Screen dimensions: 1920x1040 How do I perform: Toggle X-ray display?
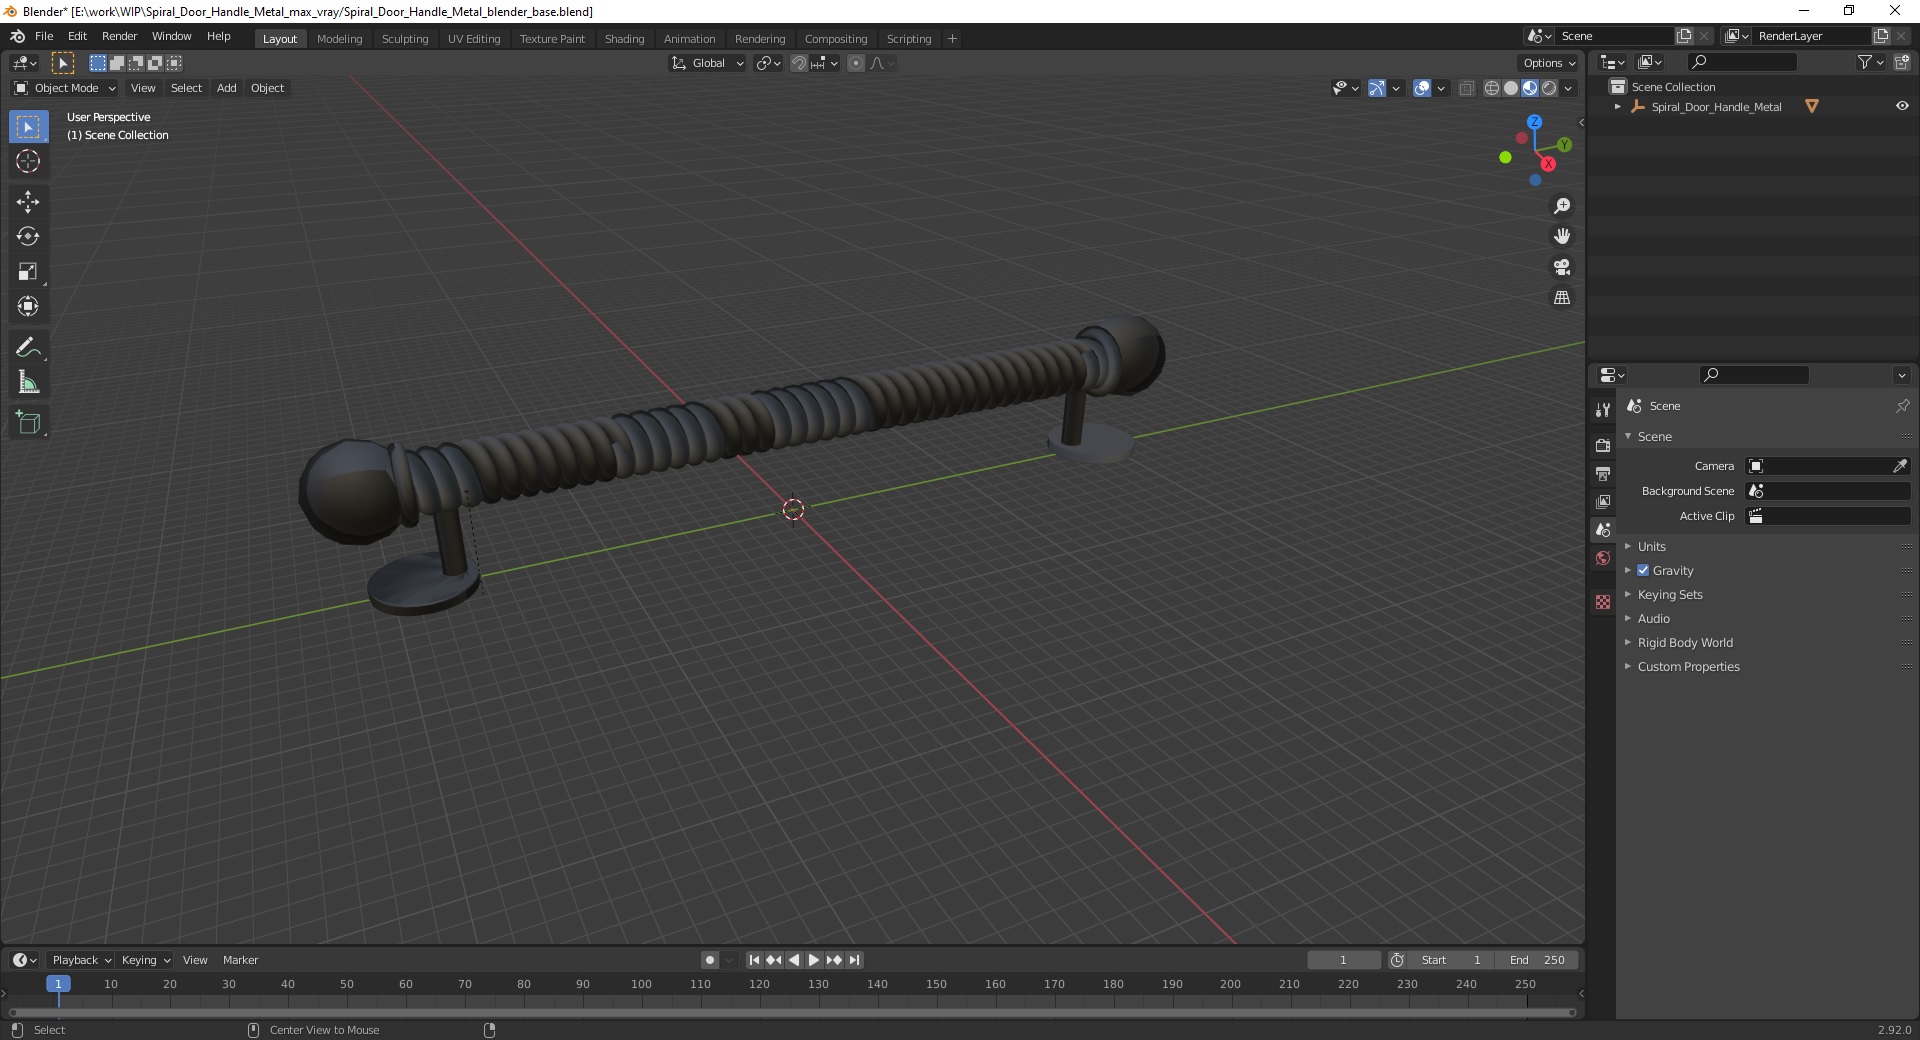(1467, 88)
